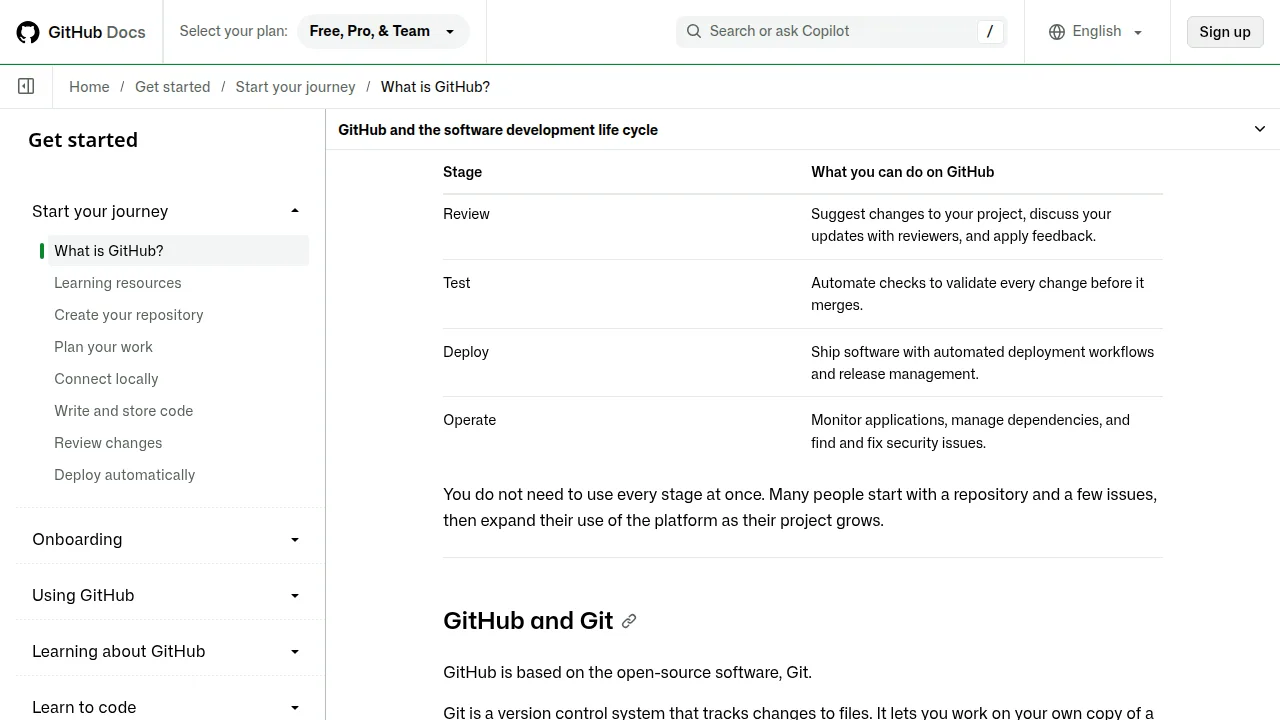Open Review changes sidebar link
This screenshot has width=1280, height=720.
108,443
